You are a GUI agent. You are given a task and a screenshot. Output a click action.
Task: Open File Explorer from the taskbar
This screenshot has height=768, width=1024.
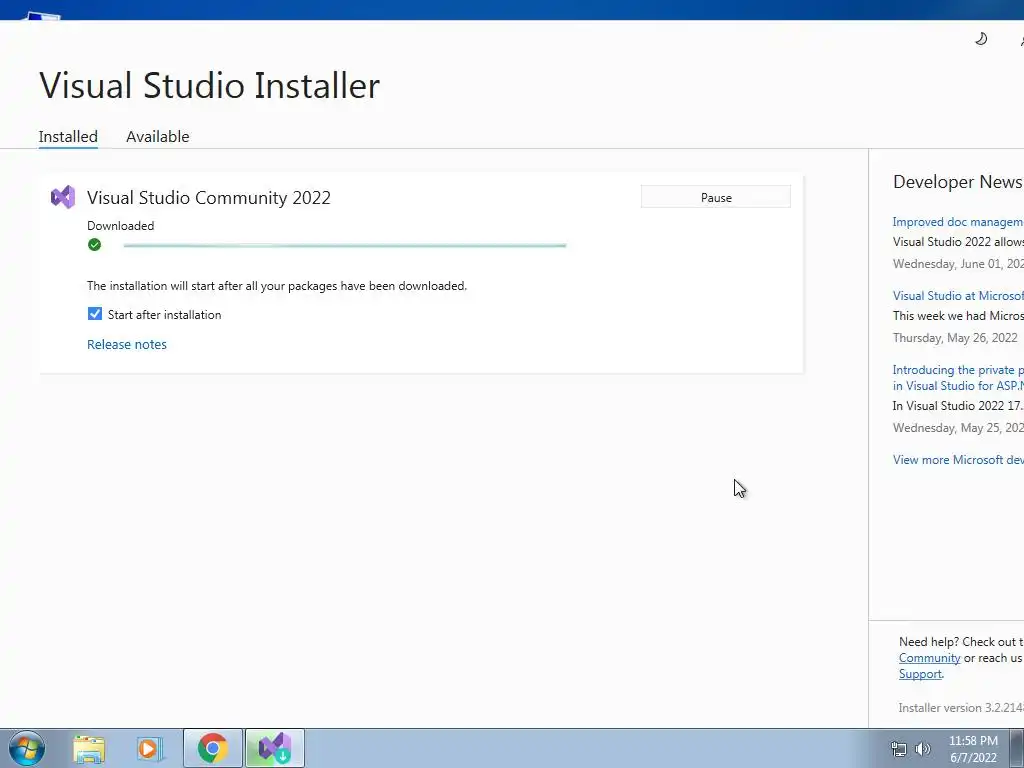88,749
